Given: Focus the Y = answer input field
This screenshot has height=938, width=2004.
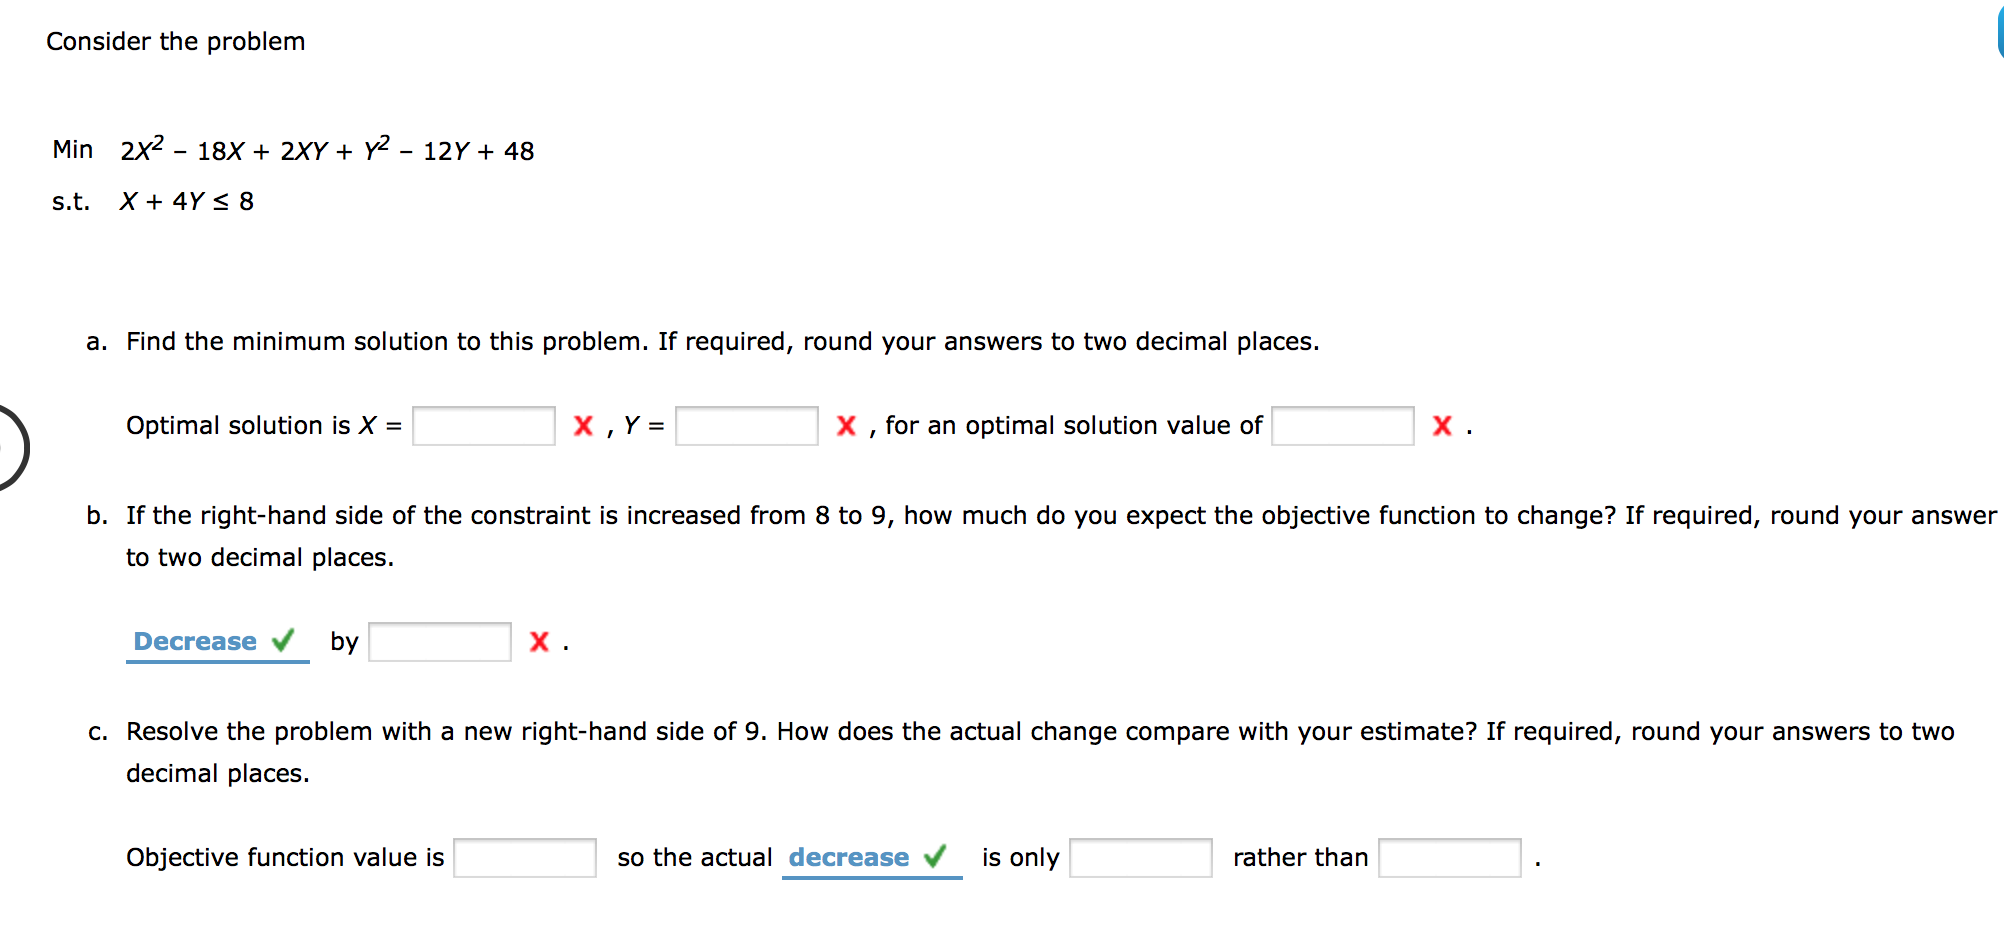Looking at the screenshot, I should [747, 426].
